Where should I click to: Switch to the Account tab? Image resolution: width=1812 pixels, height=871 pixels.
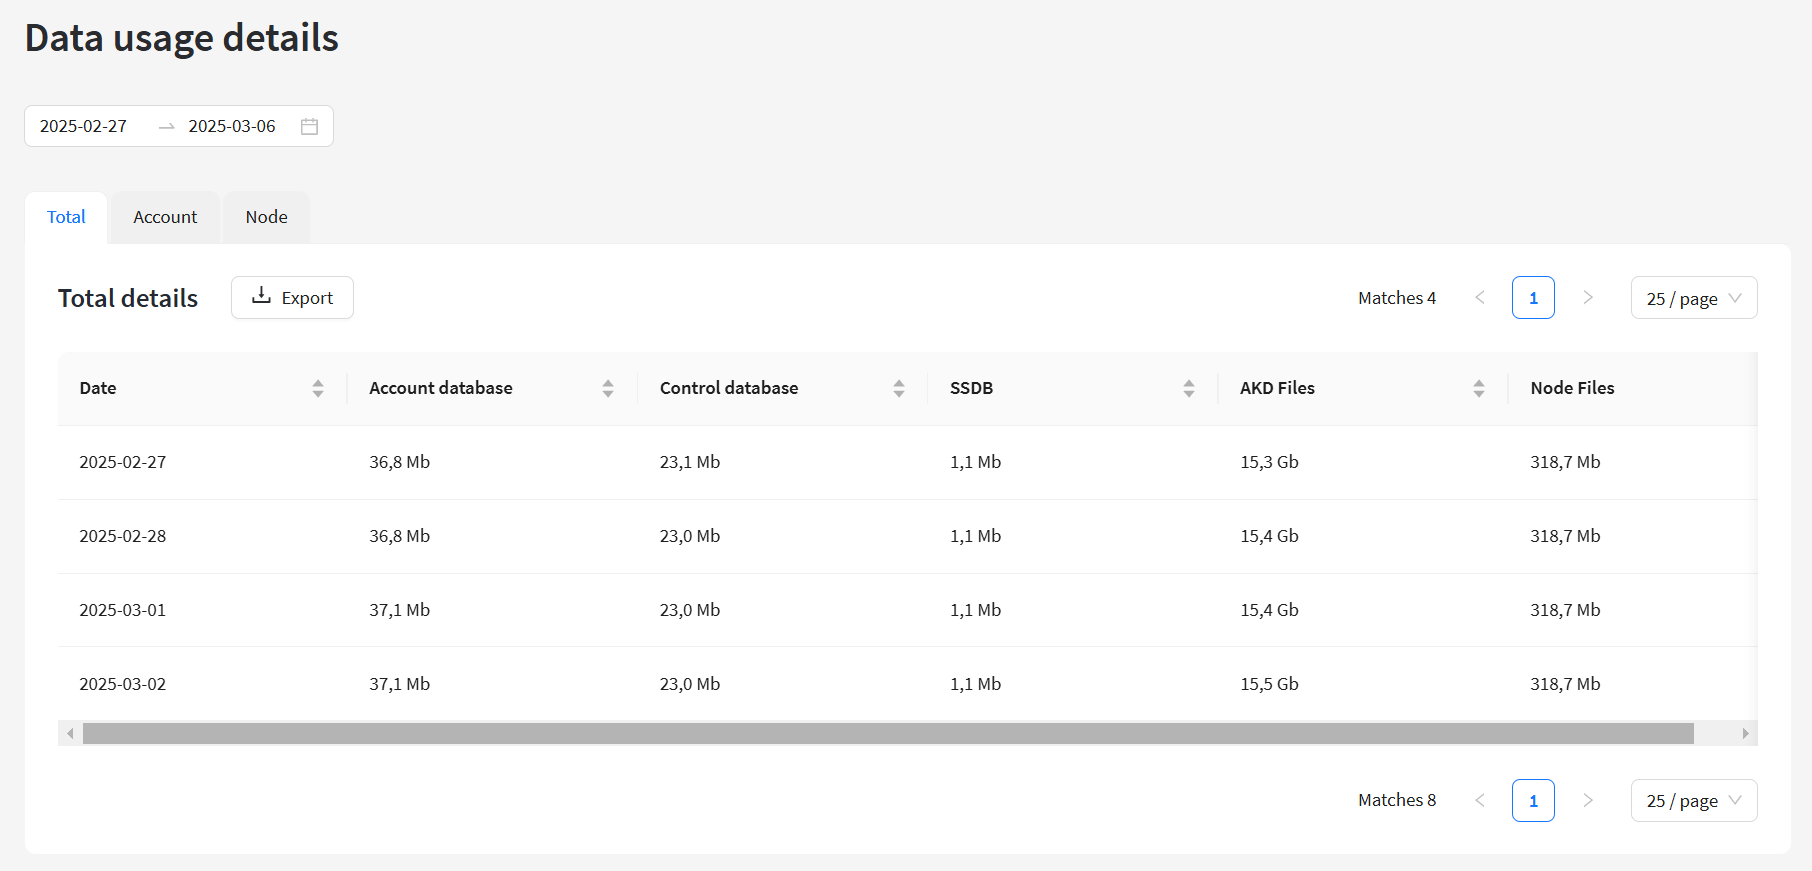165,217
